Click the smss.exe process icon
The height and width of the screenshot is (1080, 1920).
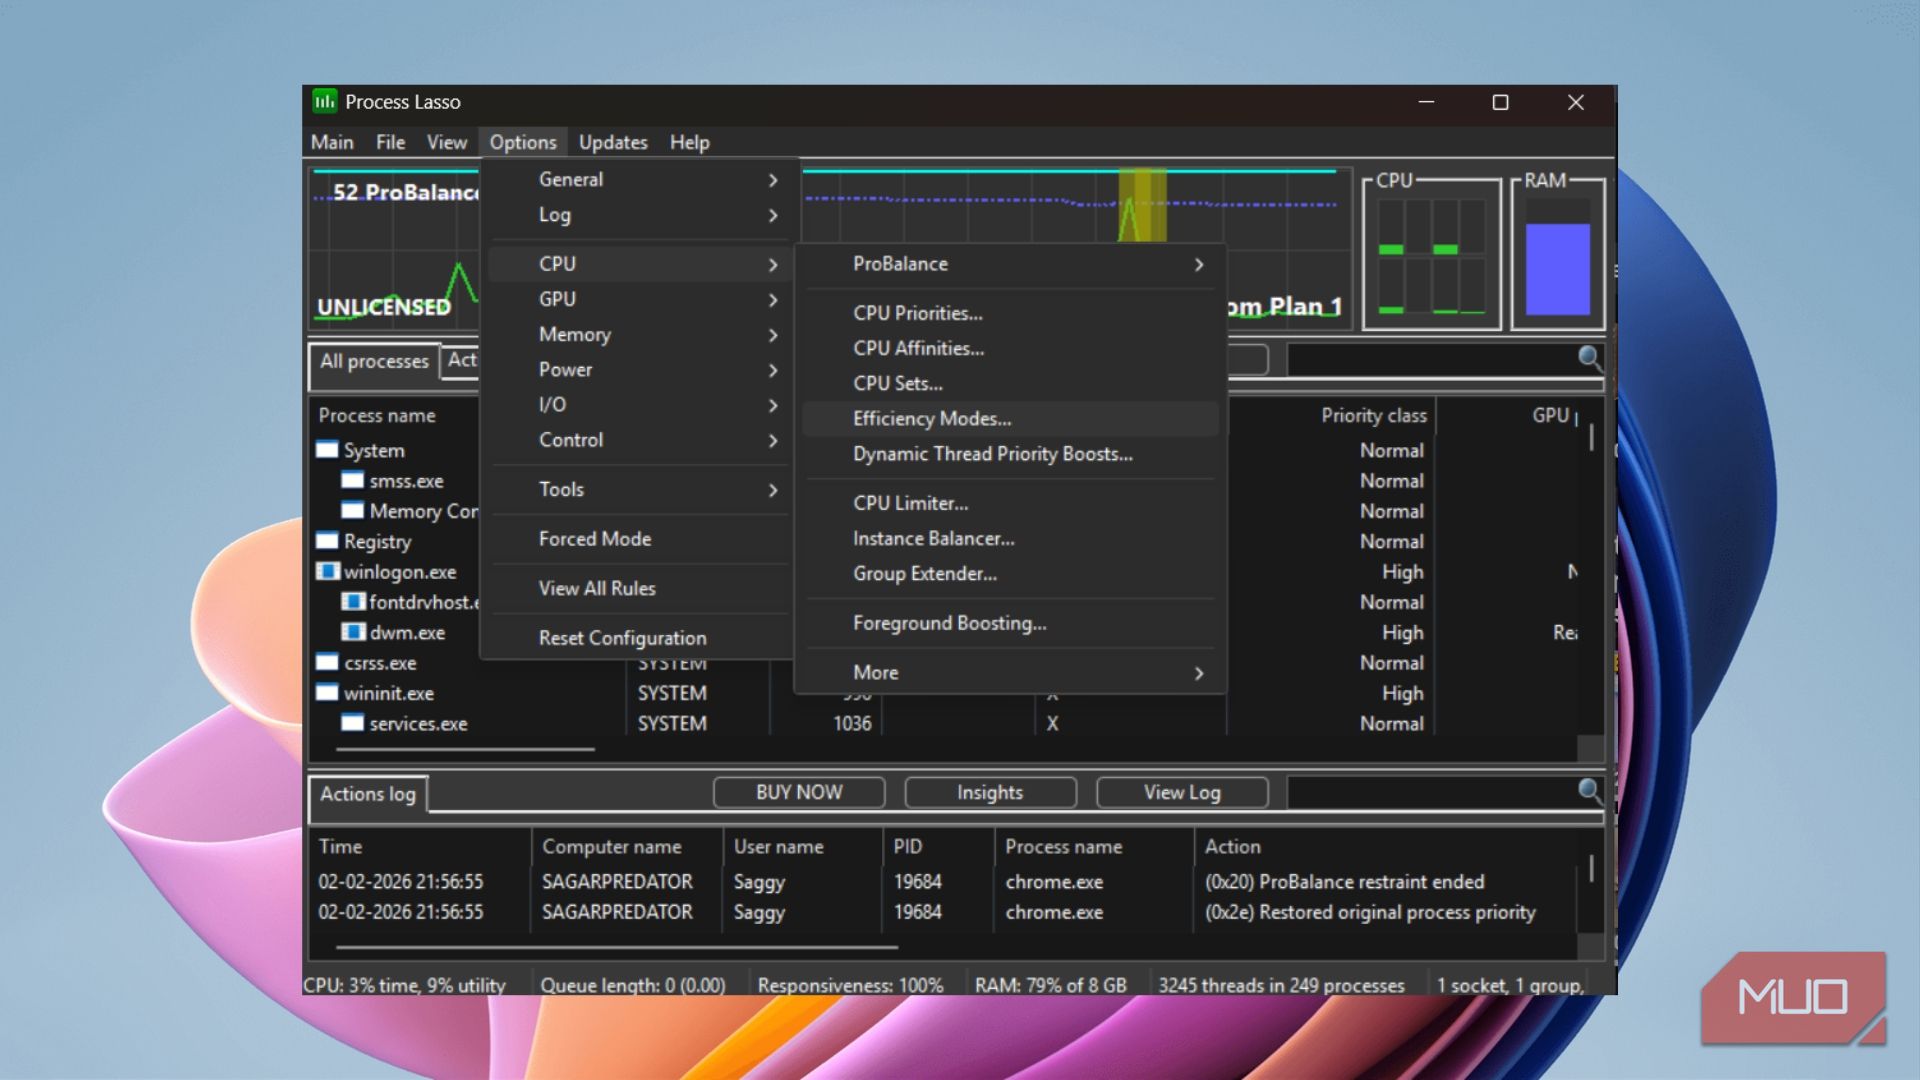point(352,480)
